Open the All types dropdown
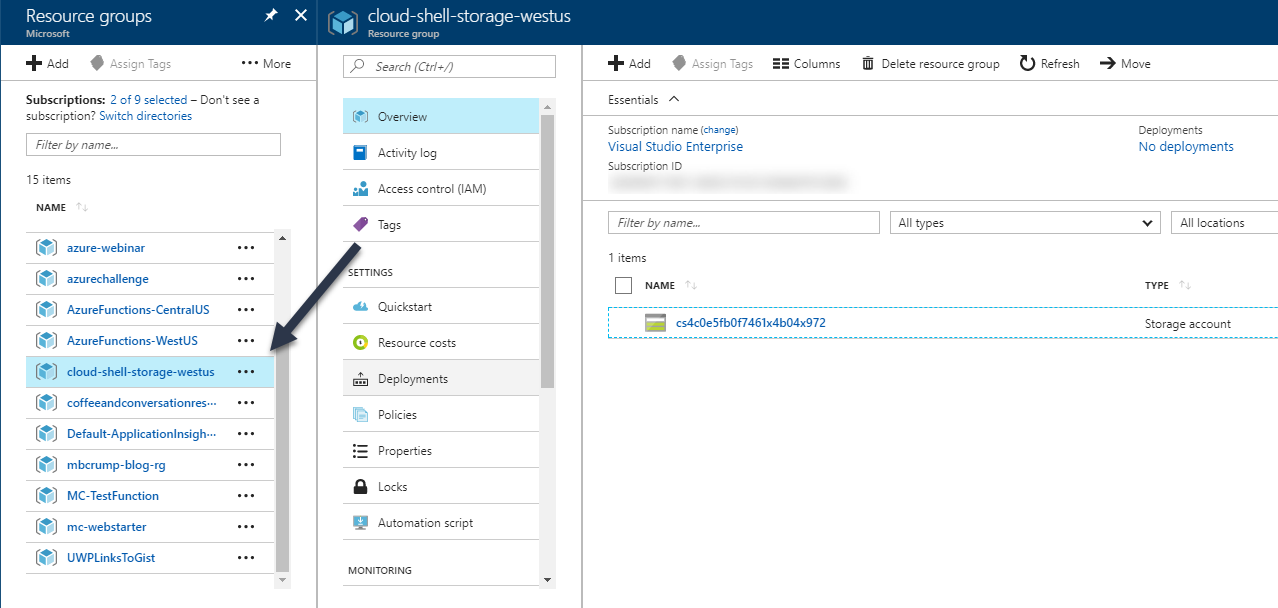Image resolution: width=1278 pixels, height=608 pixels. point(1024,223)
